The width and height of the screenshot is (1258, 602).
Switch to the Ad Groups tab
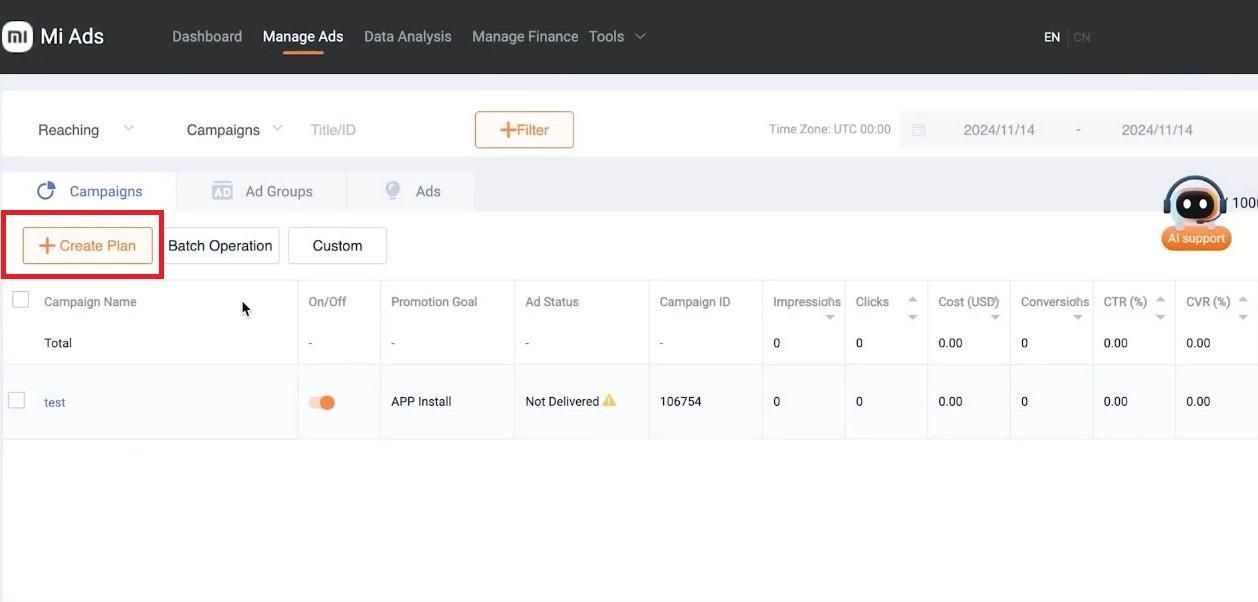[262, 191]
